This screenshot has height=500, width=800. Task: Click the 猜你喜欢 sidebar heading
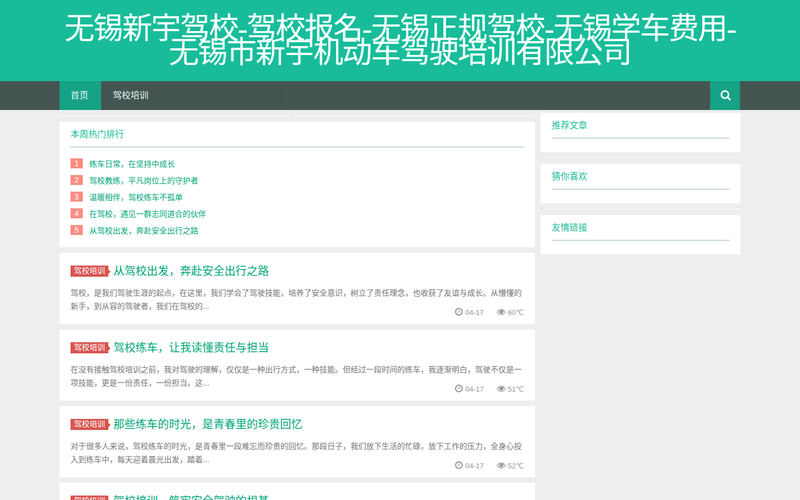[x=569, y=176]
